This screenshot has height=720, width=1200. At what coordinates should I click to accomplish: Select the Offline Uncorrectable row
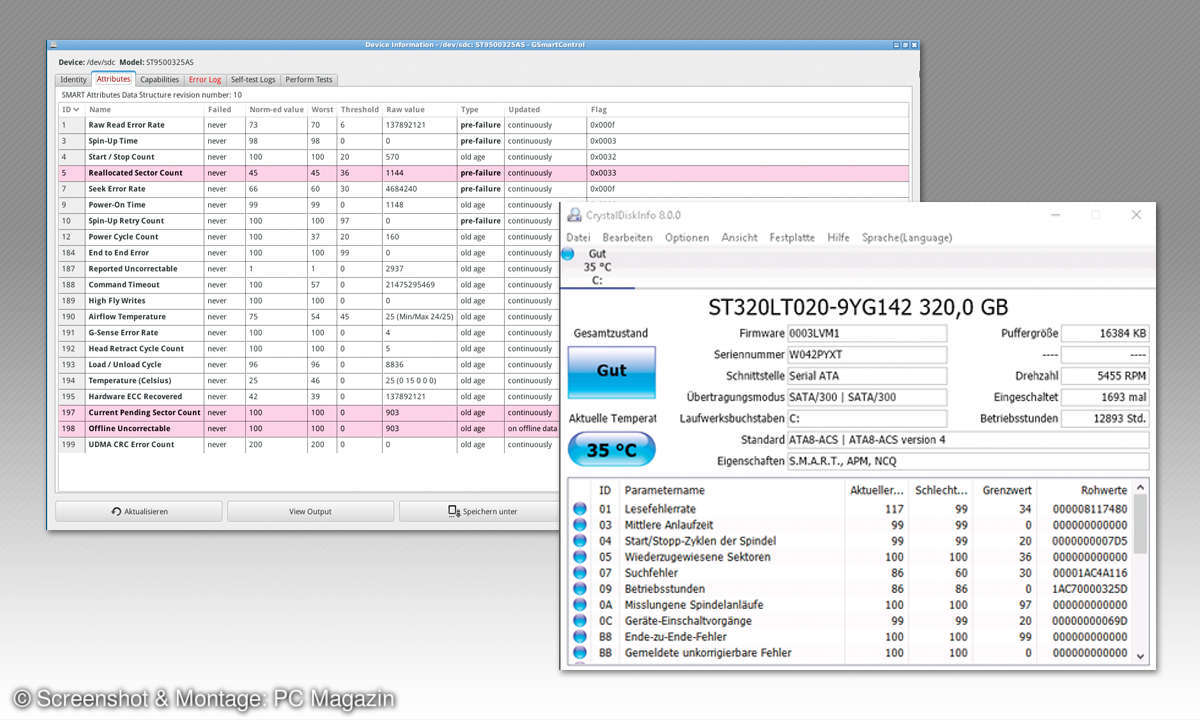pos(310,428)
